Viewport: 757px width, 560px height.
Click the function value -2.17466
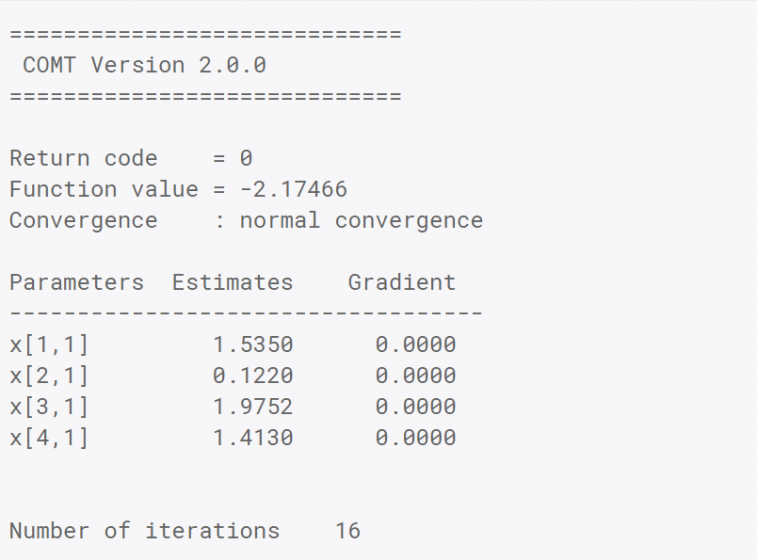(x=294, y=189)
